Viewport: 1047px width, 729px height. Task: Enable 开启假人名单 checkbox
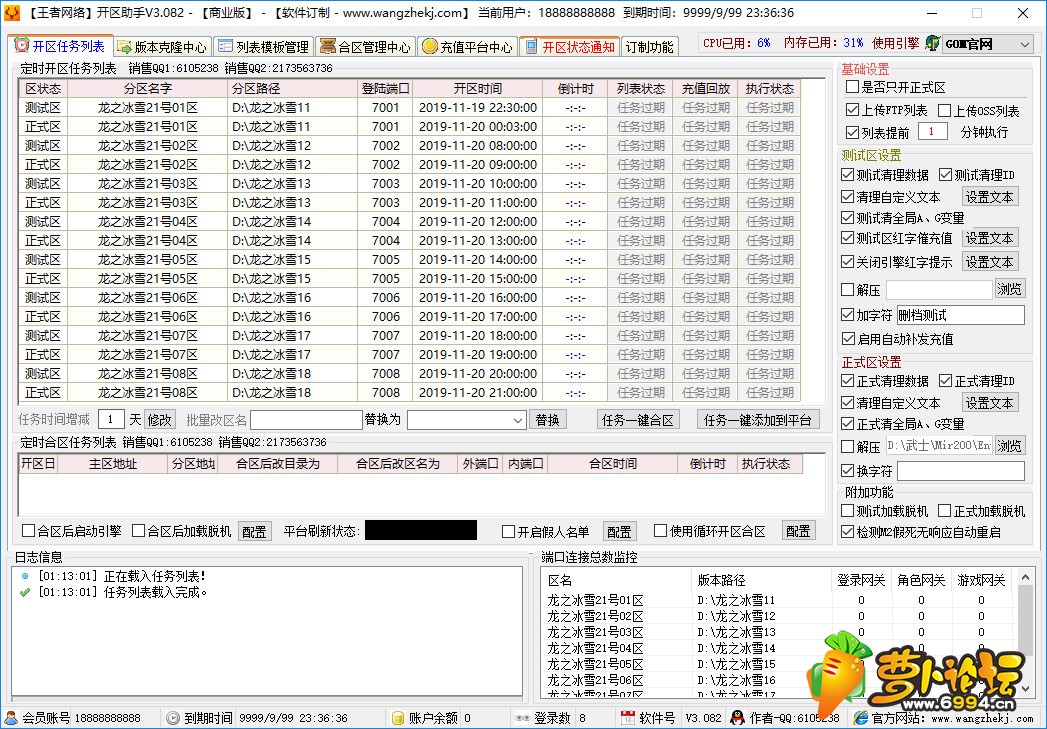[x=509, y=531]
